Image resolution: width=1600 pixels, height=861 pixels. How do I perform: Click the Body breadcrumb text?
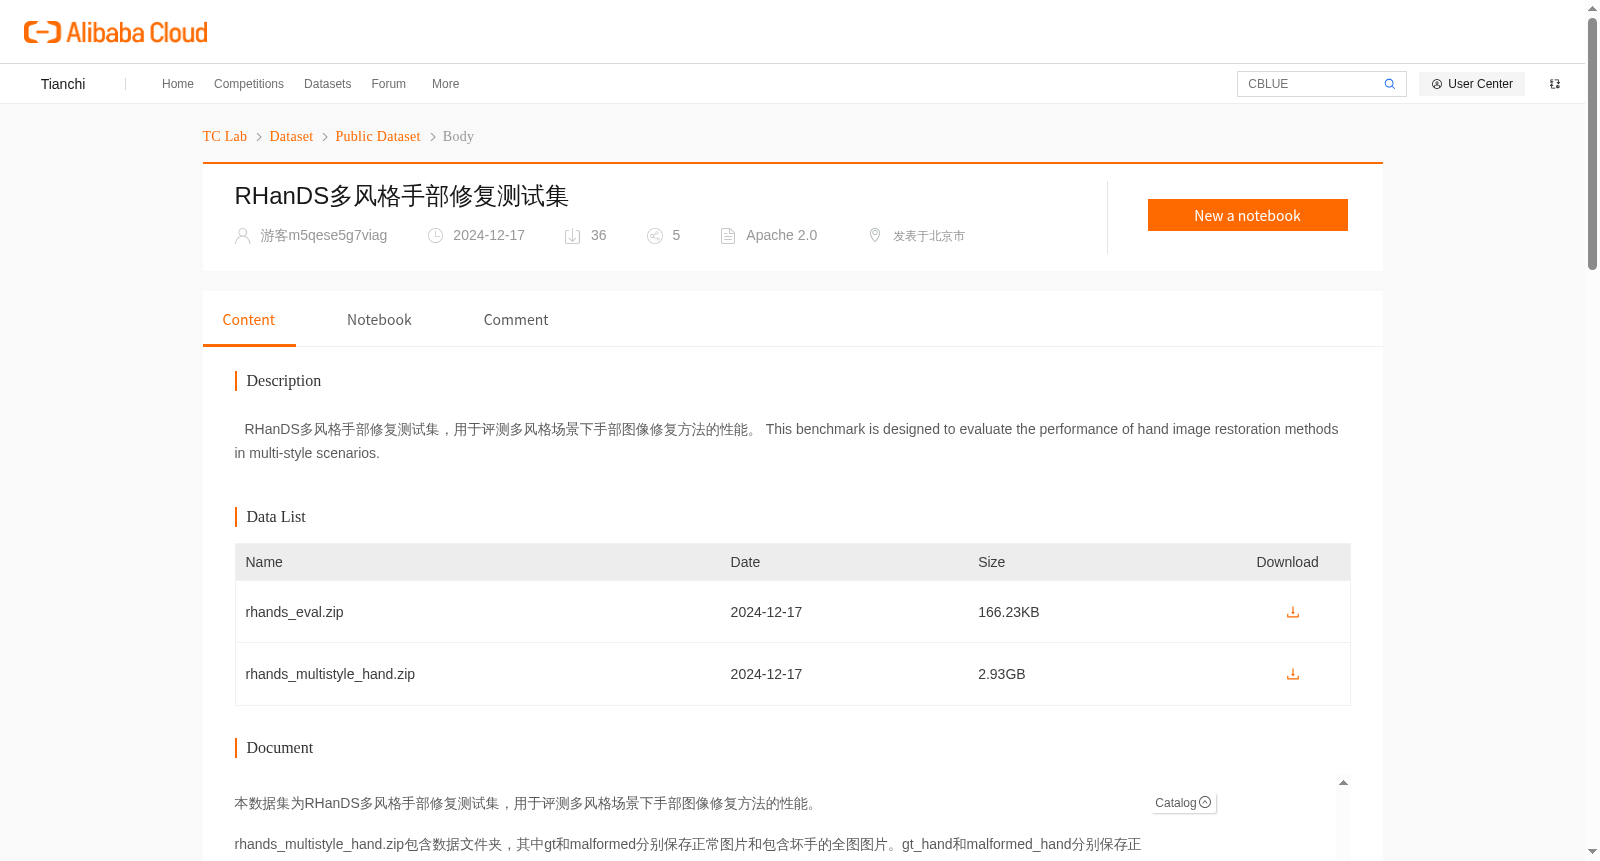coord(458,136)
